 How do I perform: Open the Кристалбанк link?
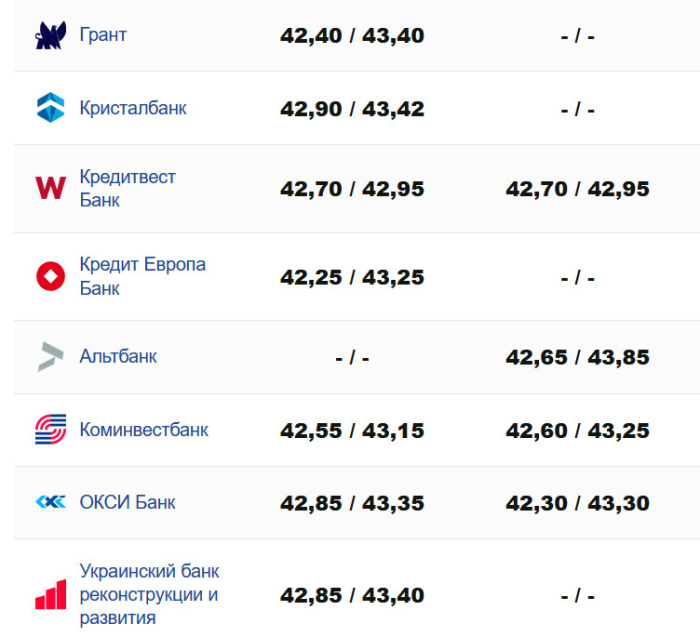pos(133,108)
